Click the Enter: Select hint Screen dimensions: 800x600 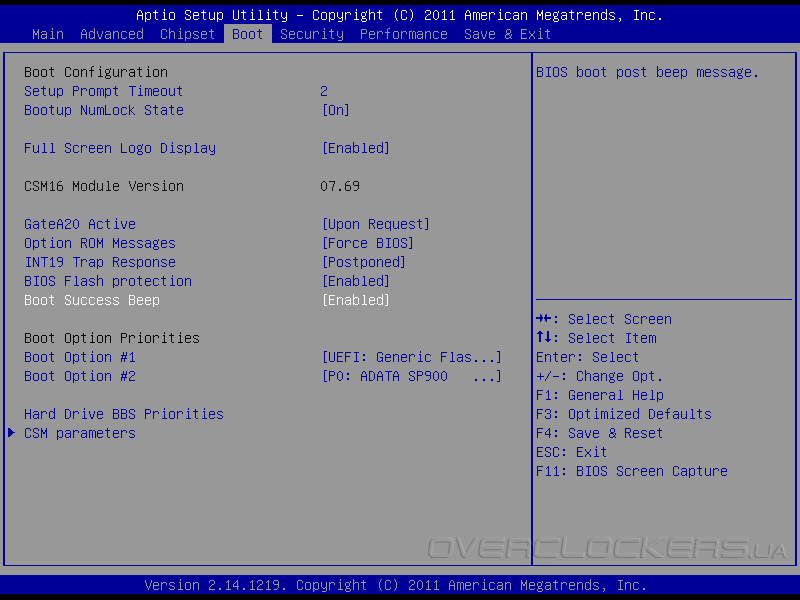click(587, 357)
